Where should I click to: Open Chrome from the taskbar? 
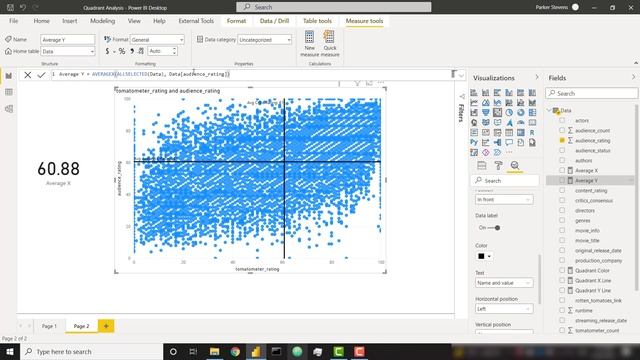tap(235, 351)
